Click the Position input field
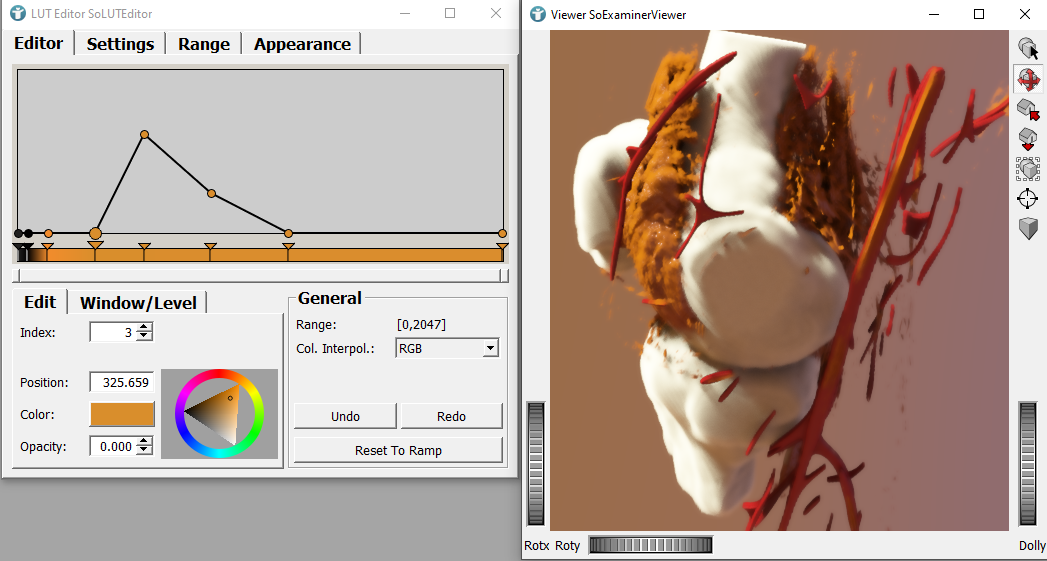This screenshot has height=561, width=1047. click(121, 382)
